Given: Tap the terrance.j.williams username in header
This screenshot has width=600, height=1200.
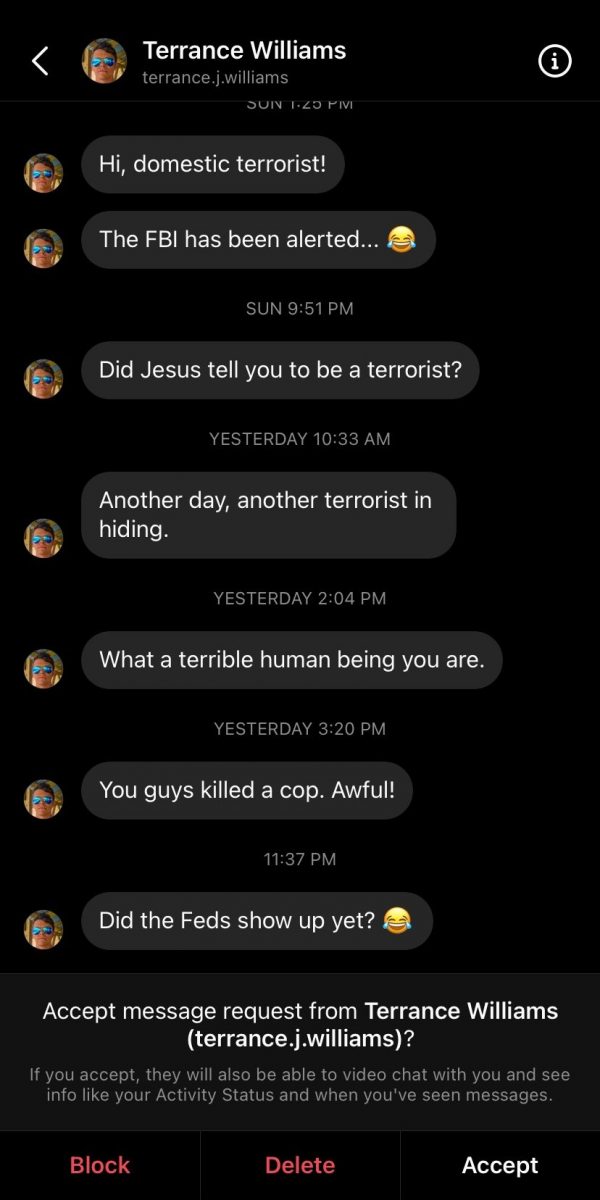Looking at the screenshot, I should (x=215, y=78).
